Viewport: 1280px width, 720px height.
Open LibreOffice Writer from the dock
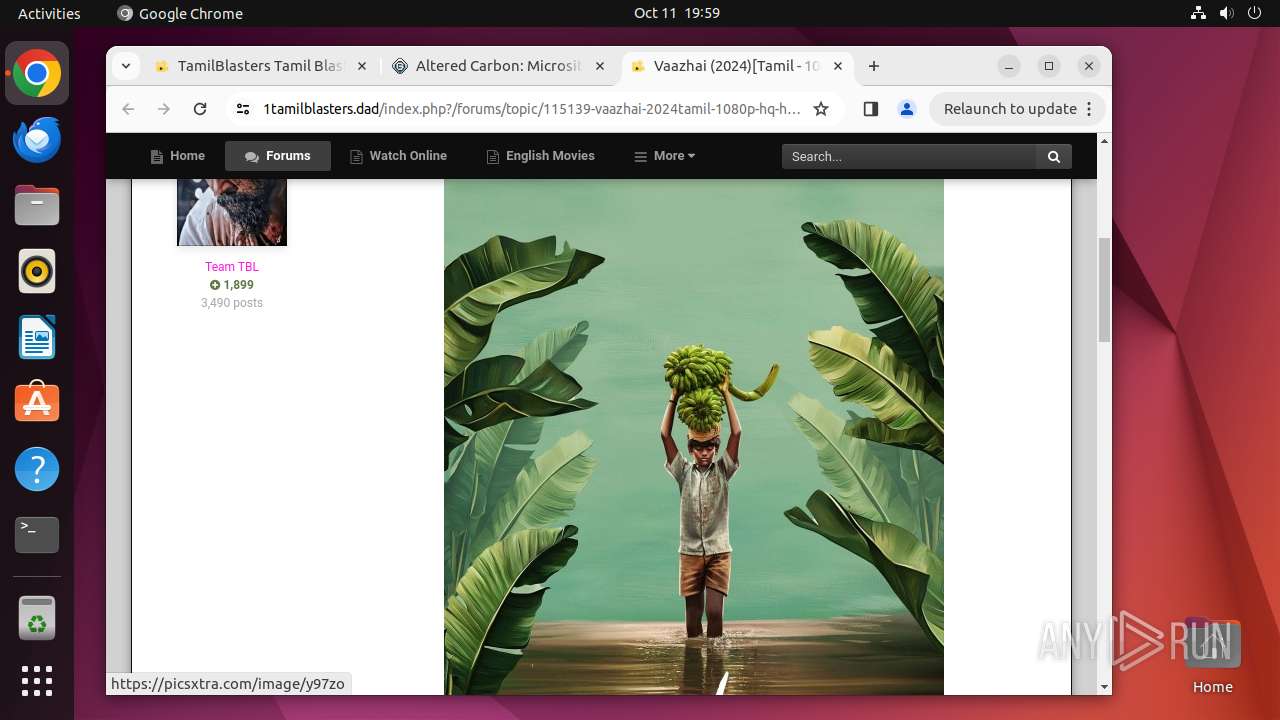point(37,337)
